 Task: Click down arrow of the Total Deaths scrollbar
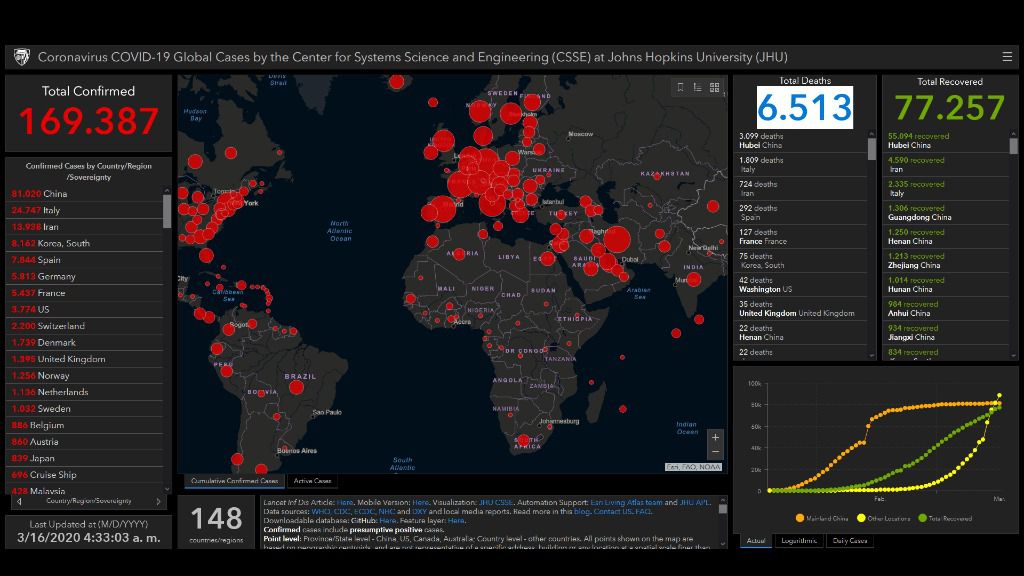[x=871, y=356]
